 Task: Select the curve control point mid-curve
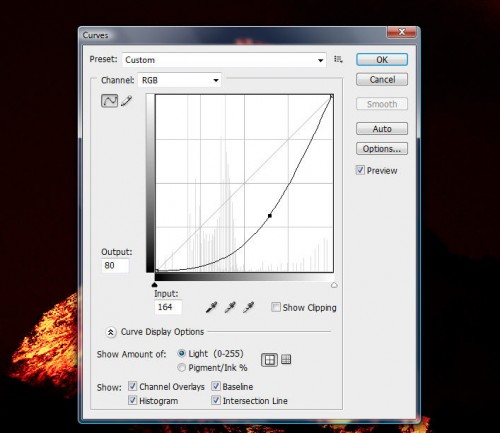click(270, 216)
